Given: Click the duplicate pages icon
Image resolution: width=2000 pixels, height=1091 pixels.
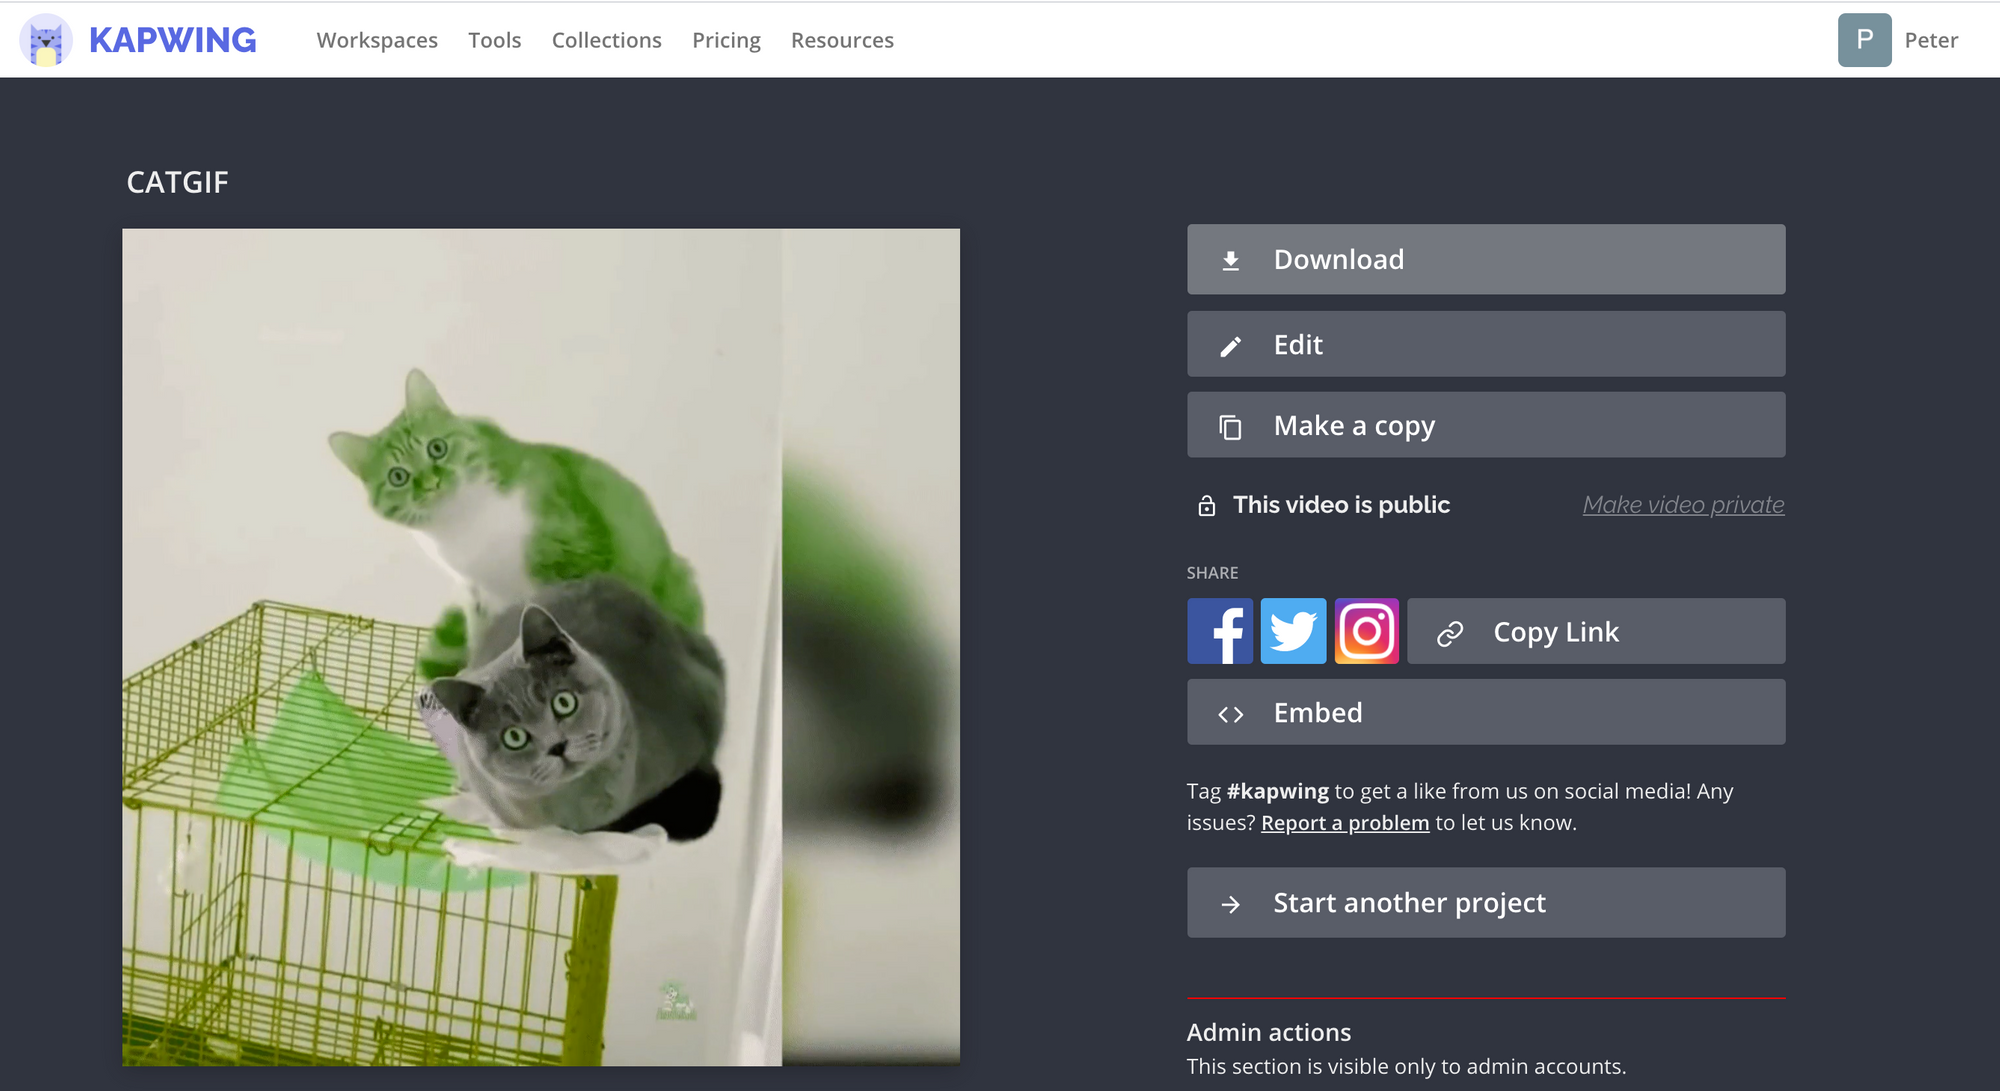Looking at the screenshot, I should (x=1231, y=427).
